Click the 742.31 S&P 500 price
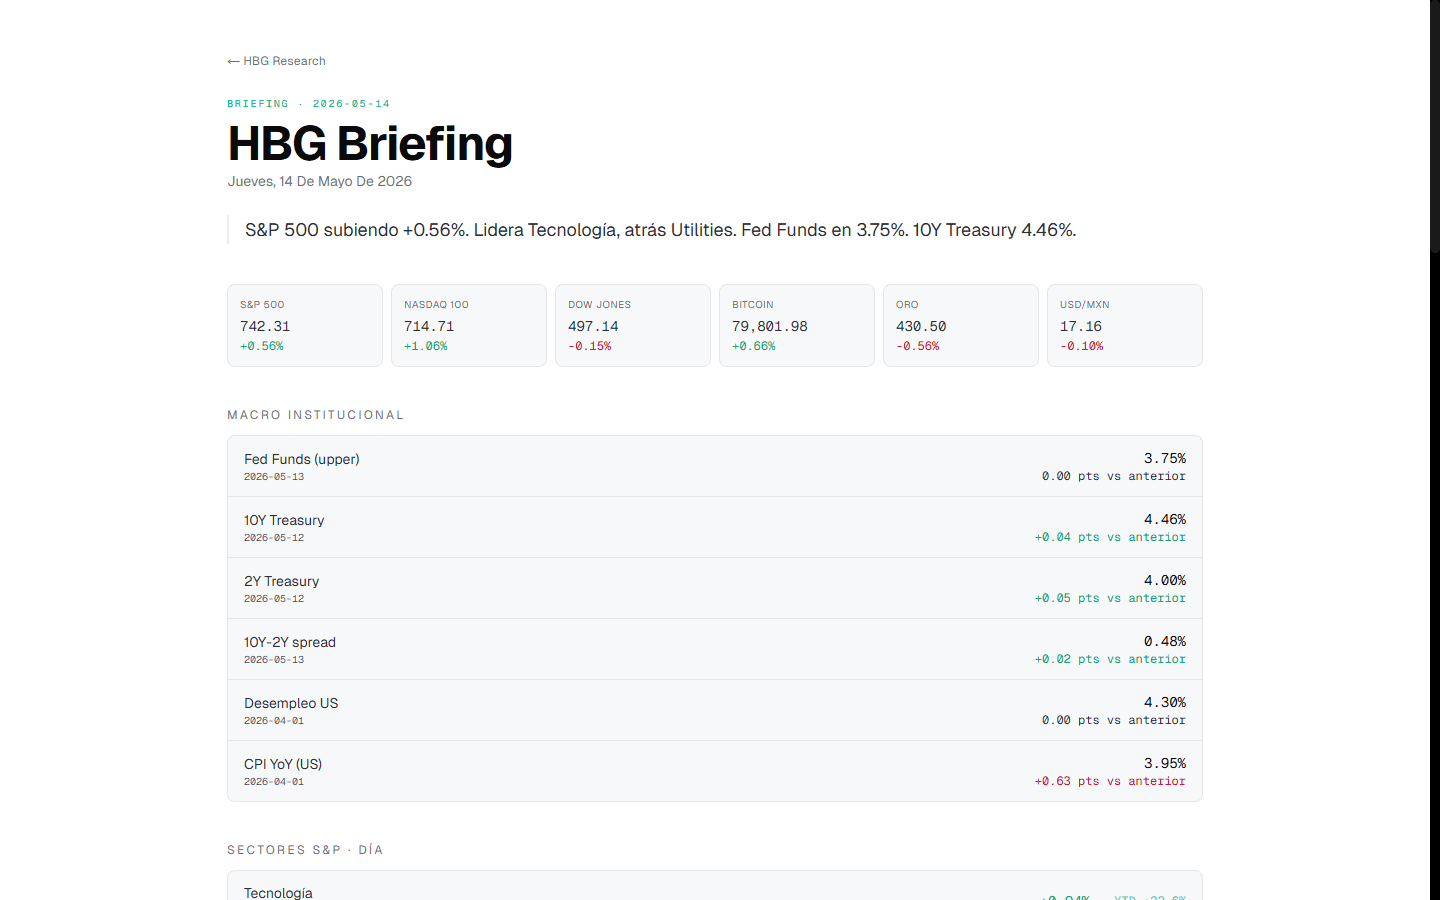1440x900 pixels. tap(265, 326)
